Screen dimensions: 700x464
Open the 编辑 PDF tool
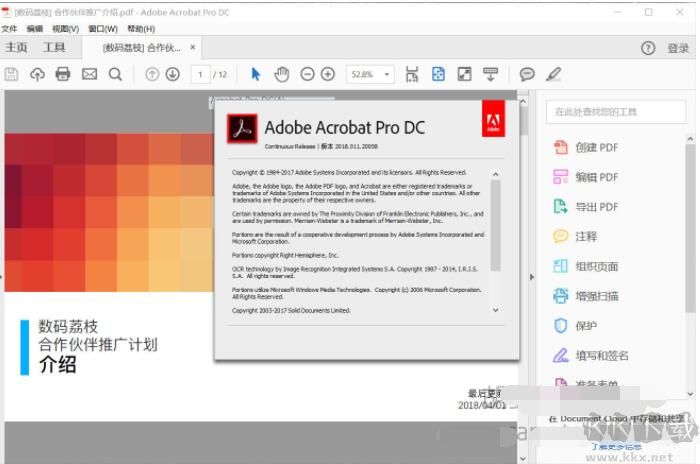click(x=586, y=177)
